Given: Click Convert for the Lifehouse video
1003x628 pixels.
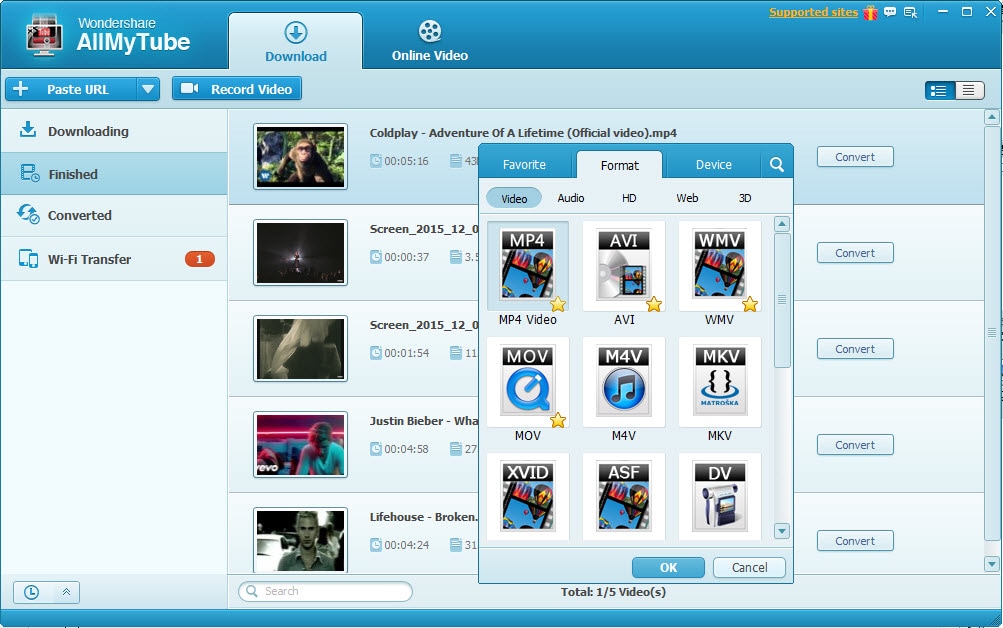Looking at the screenshot, I should (855, 540).
